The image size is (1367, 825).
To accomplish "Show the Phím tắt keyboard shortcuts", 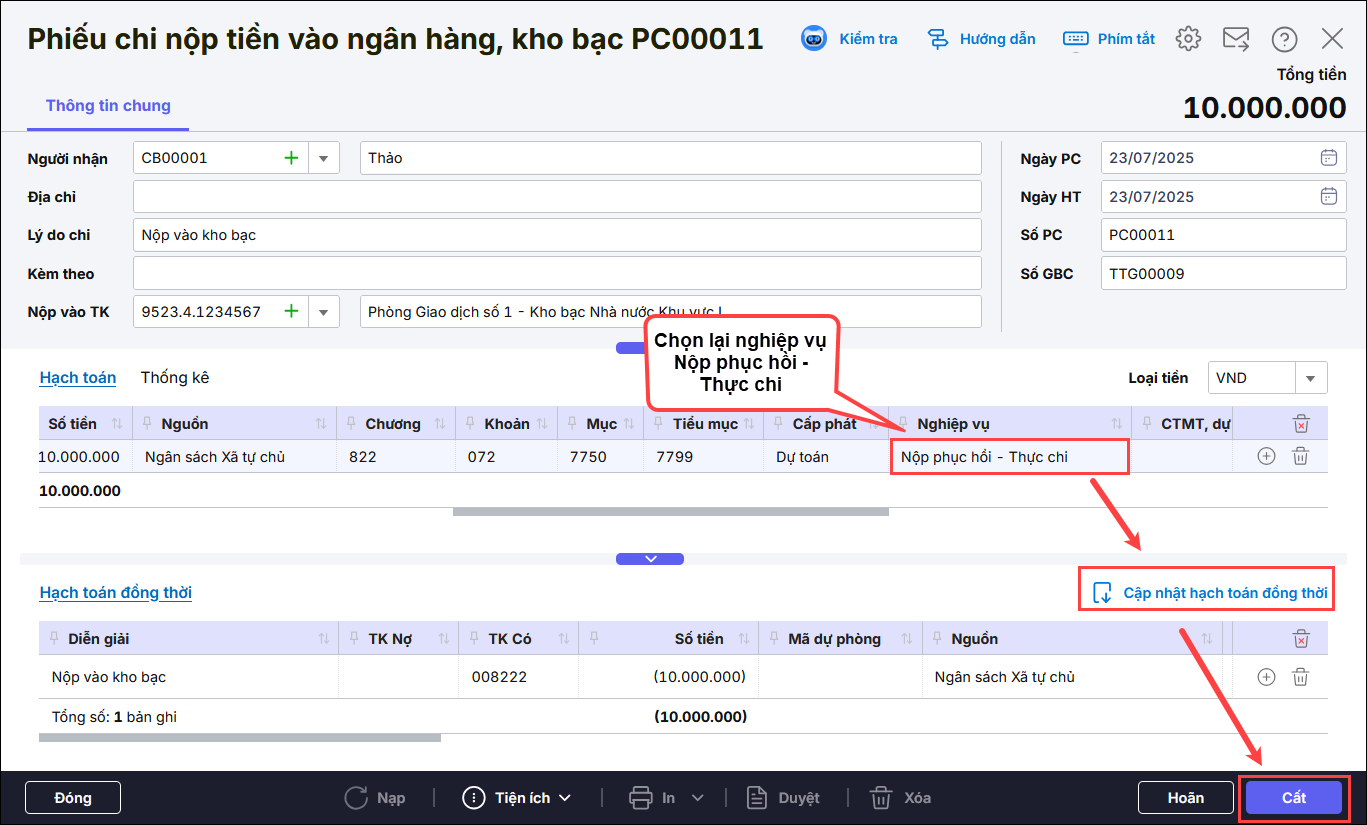I will tap(1109, 39).
